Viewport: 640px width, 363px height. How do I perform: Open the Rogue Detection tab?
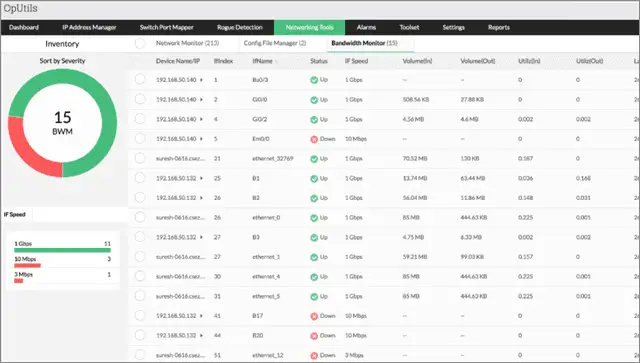coord(240,27)
